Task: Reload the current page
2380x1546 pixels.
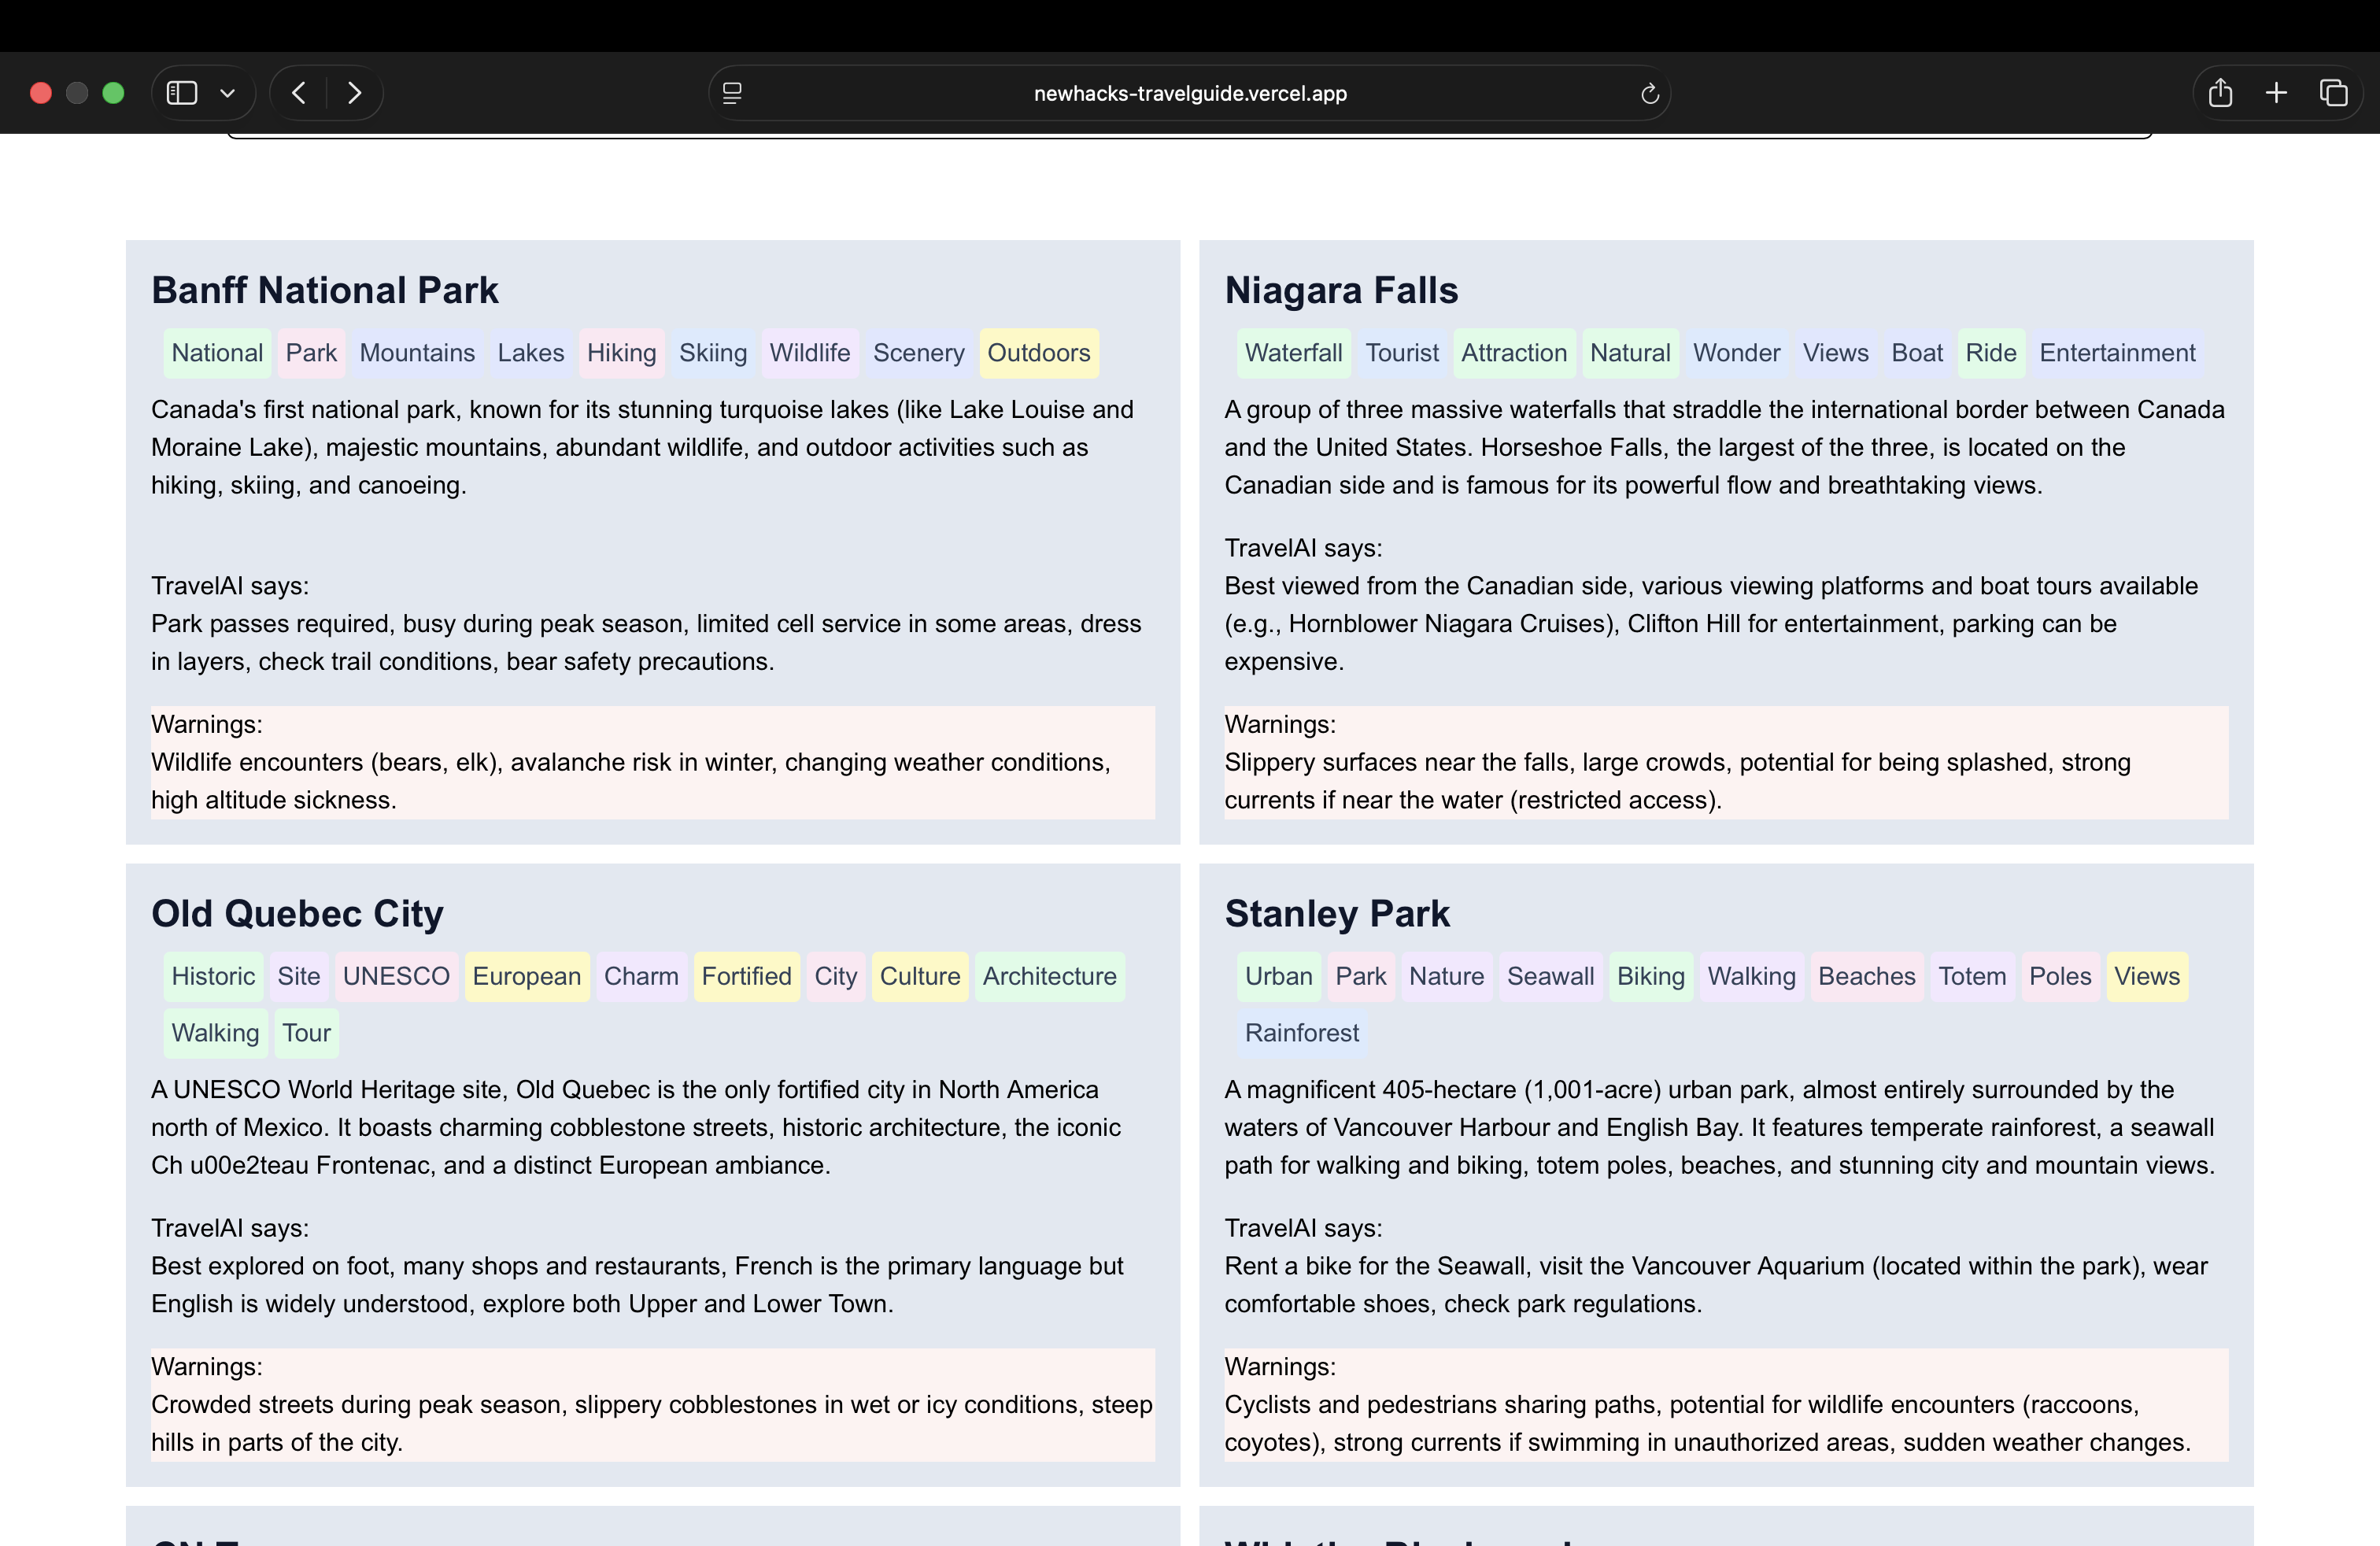Action: click(1649, 94)
